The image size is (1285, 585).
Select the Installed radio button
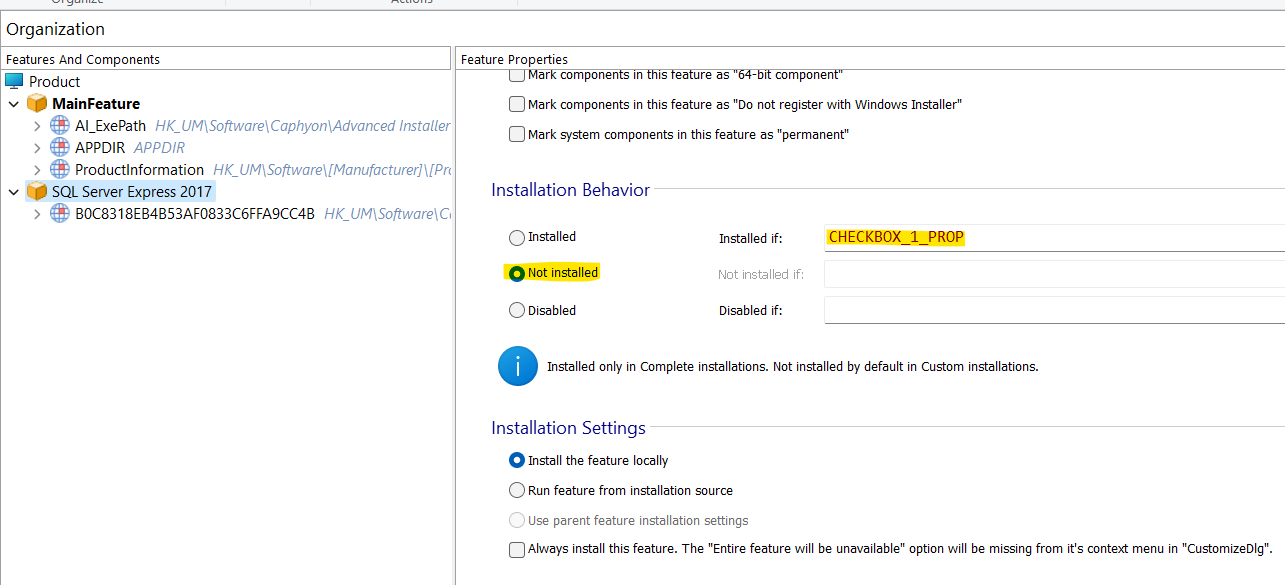pos(517,238)
